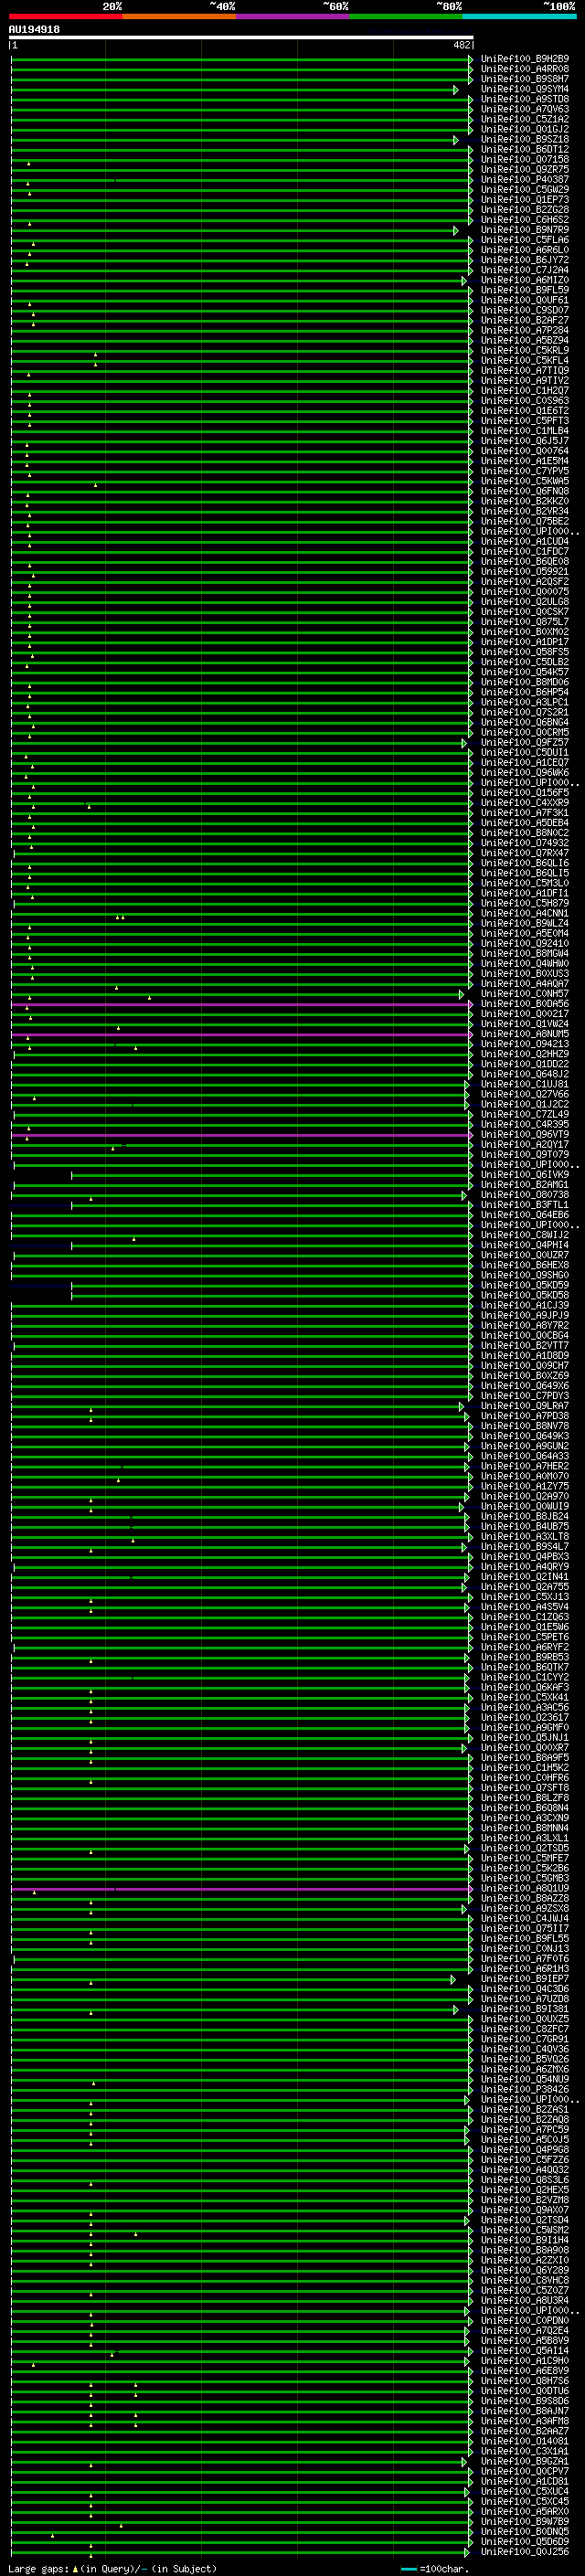Select hit label UniRef100_Q6Y289

[525, 2270]
